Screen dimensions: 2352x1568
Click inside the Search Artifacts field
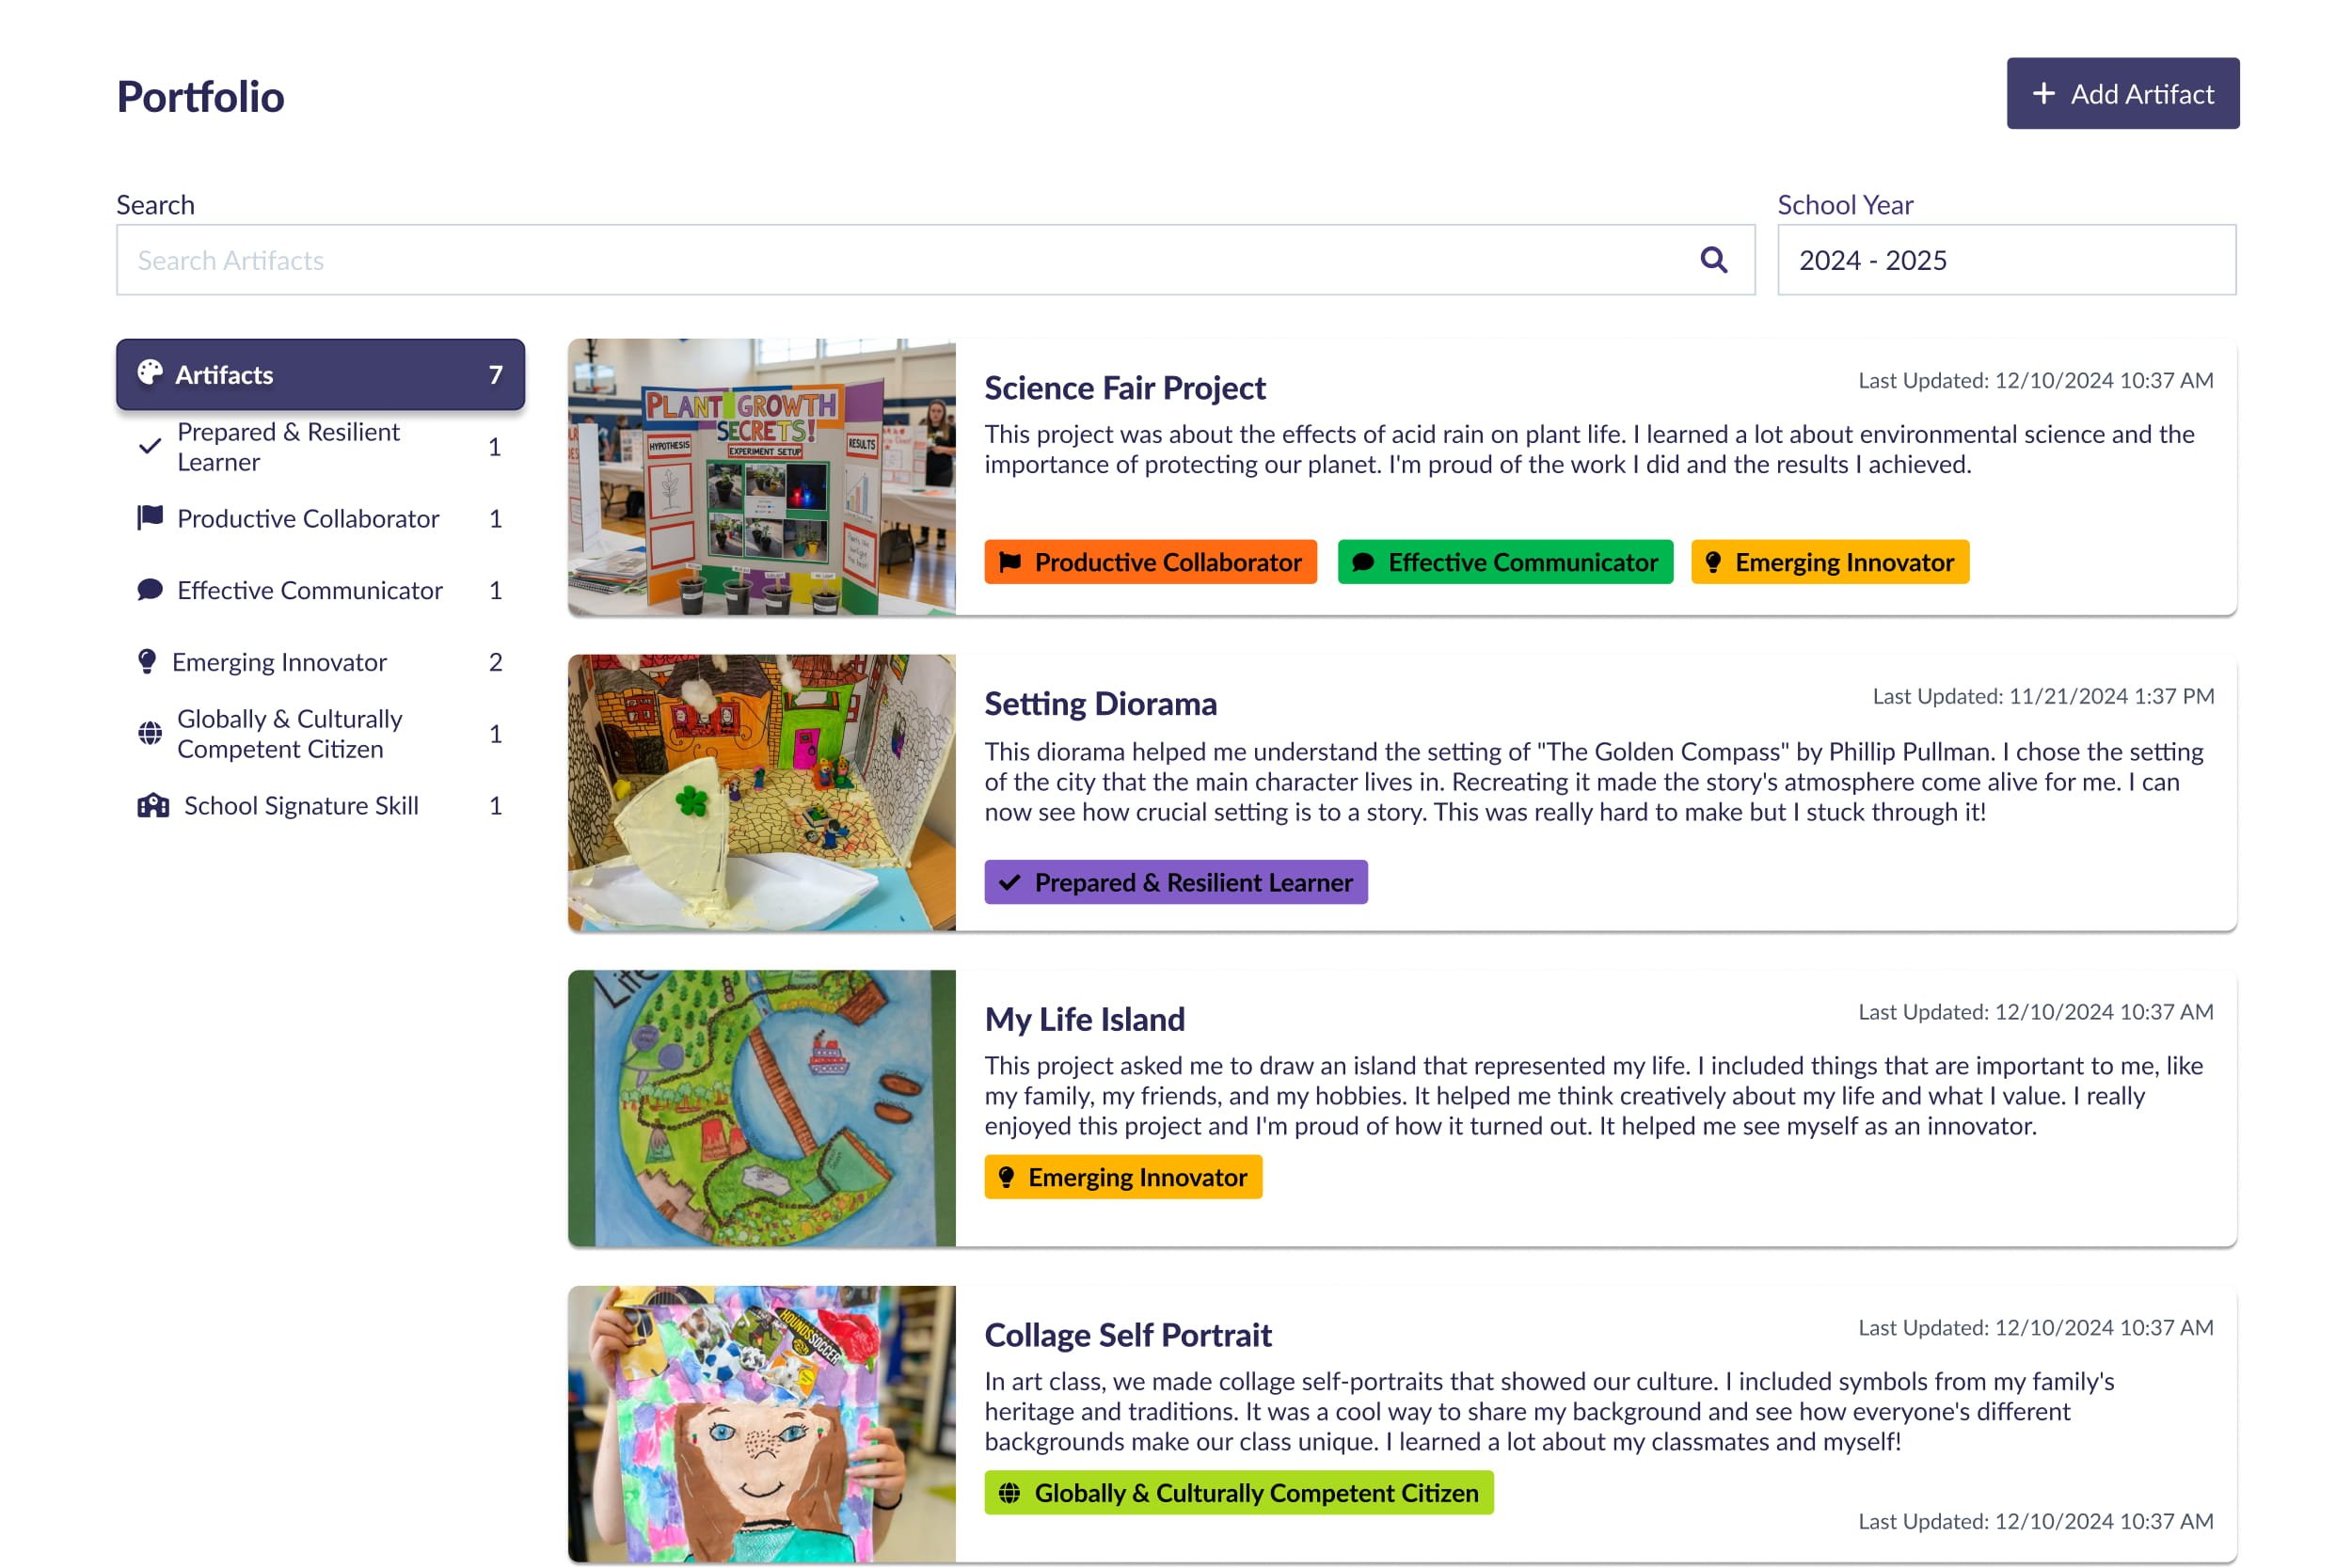click(x=700, y=259)
